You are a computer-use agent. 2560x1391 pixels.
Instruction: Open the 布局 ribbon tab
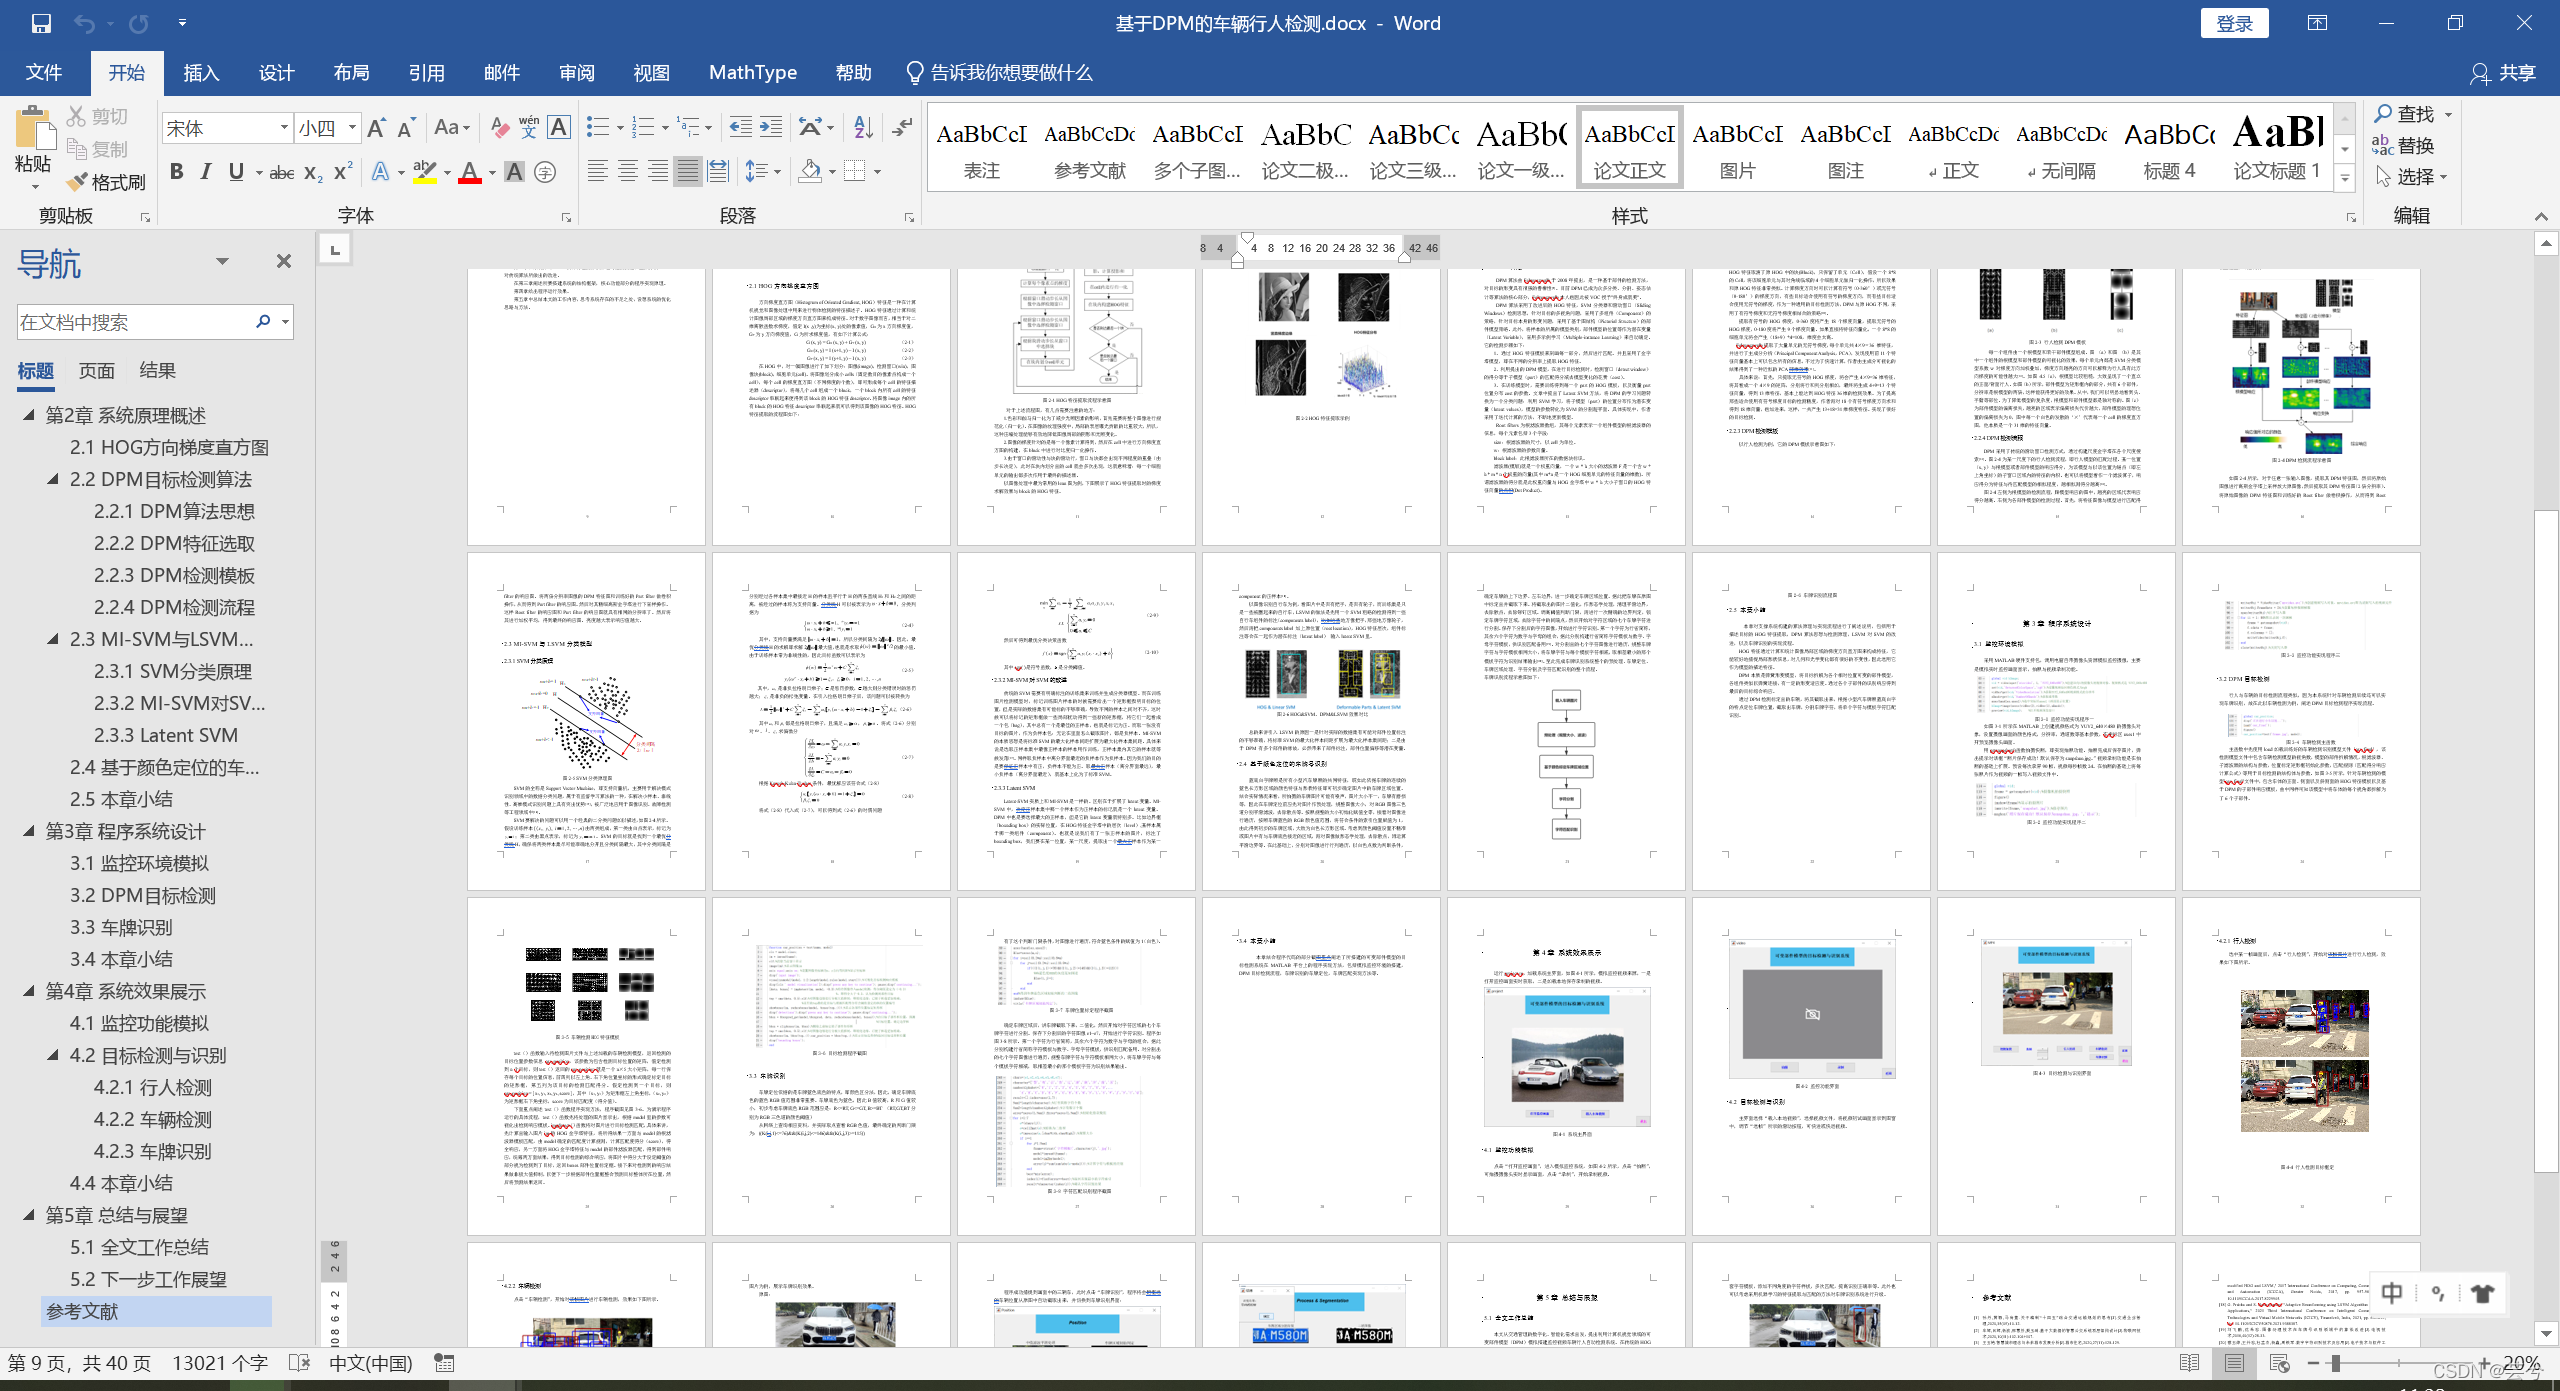[351, 73]
